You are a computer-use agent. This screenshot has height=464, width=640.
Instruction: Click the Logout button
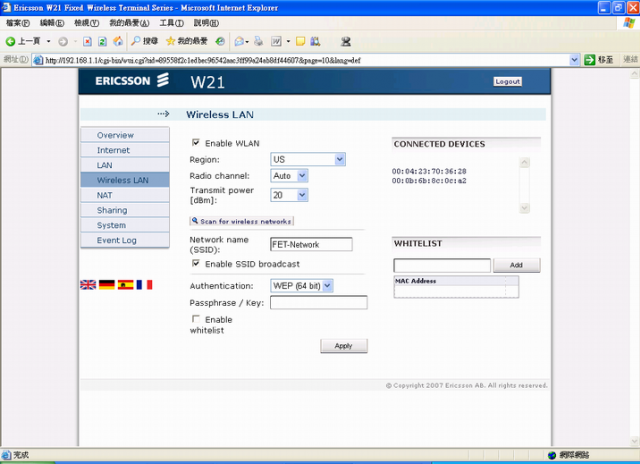(x=507, y=82)
